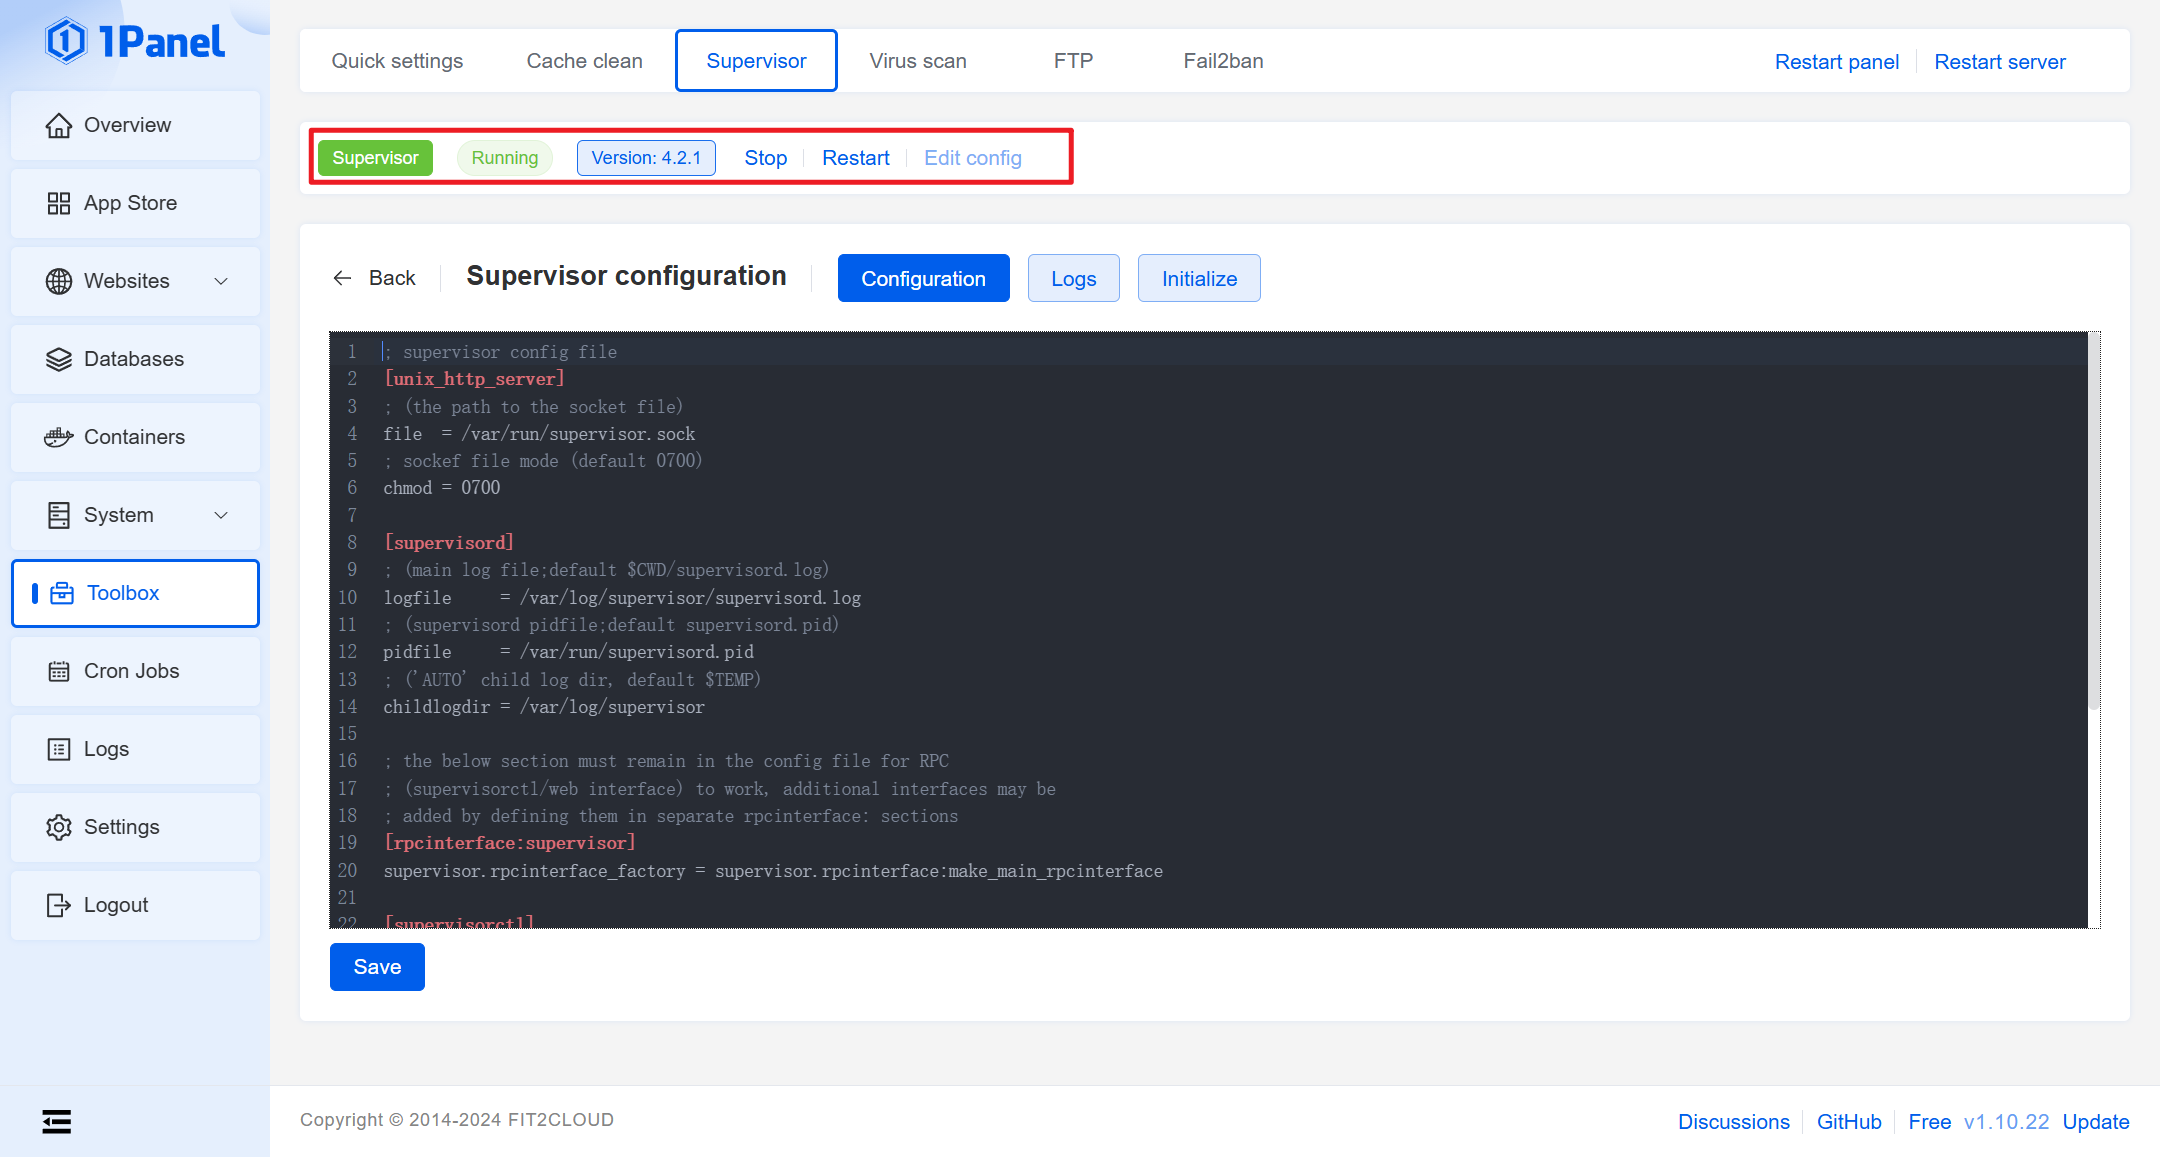Expand the System submenu chevron
The image size is (2160, 1157).
(221, 515)
